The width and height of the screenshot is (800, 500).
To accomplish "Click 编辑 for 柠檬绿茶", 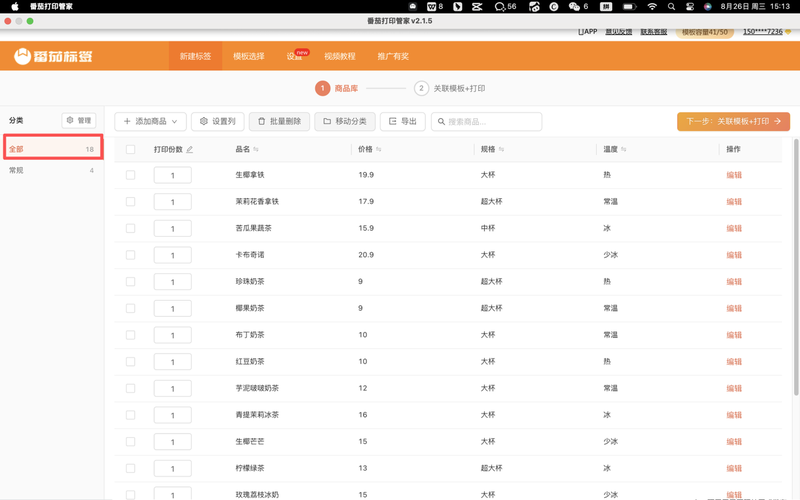I will (x=734, y=468).
